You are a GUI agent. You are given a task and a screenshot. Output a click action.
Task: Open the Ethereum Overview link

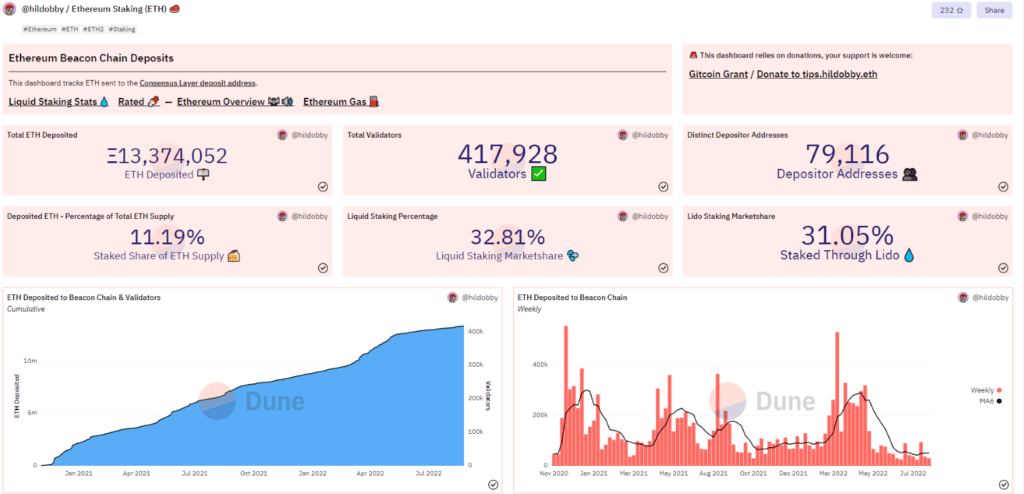pyautogui.click(x=235, y=102)
